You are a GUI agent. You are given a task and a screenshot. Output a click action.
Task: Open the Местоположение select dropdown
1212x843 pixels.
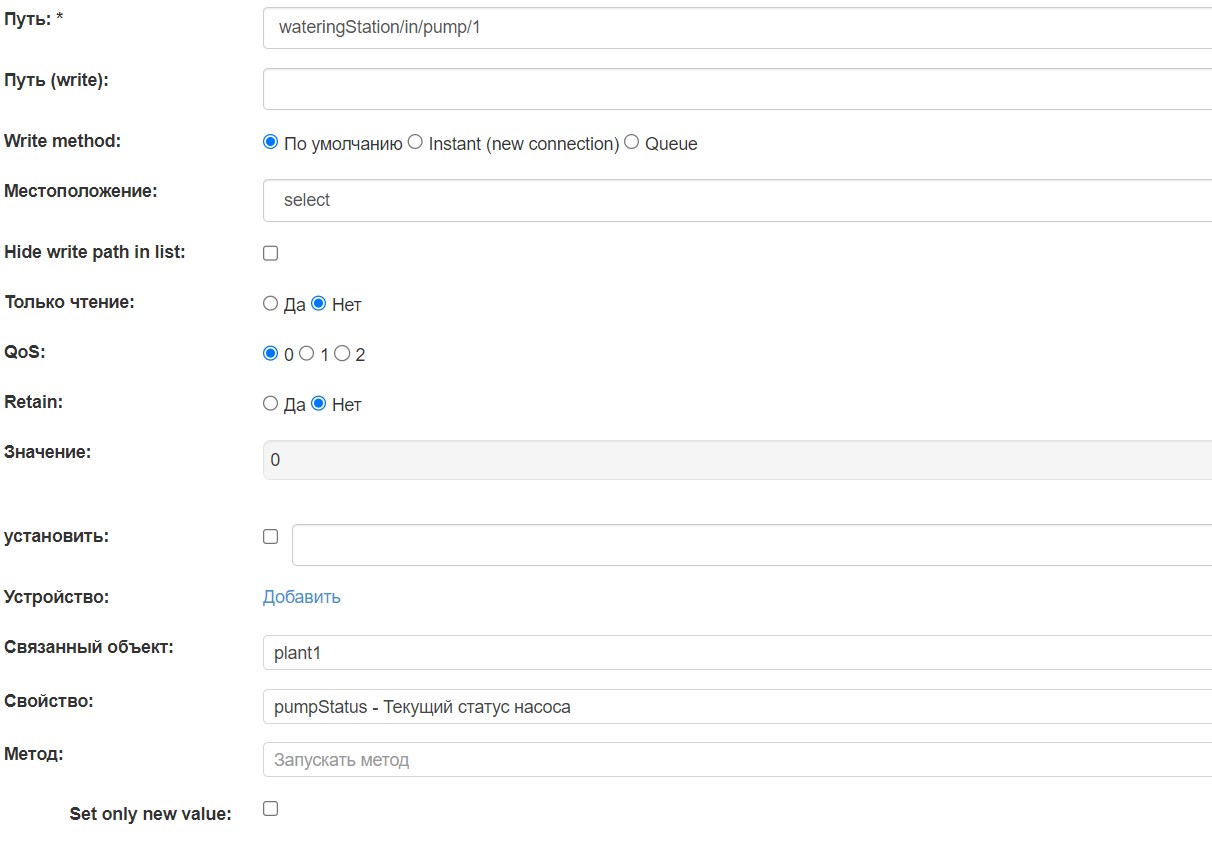[600, 199]
